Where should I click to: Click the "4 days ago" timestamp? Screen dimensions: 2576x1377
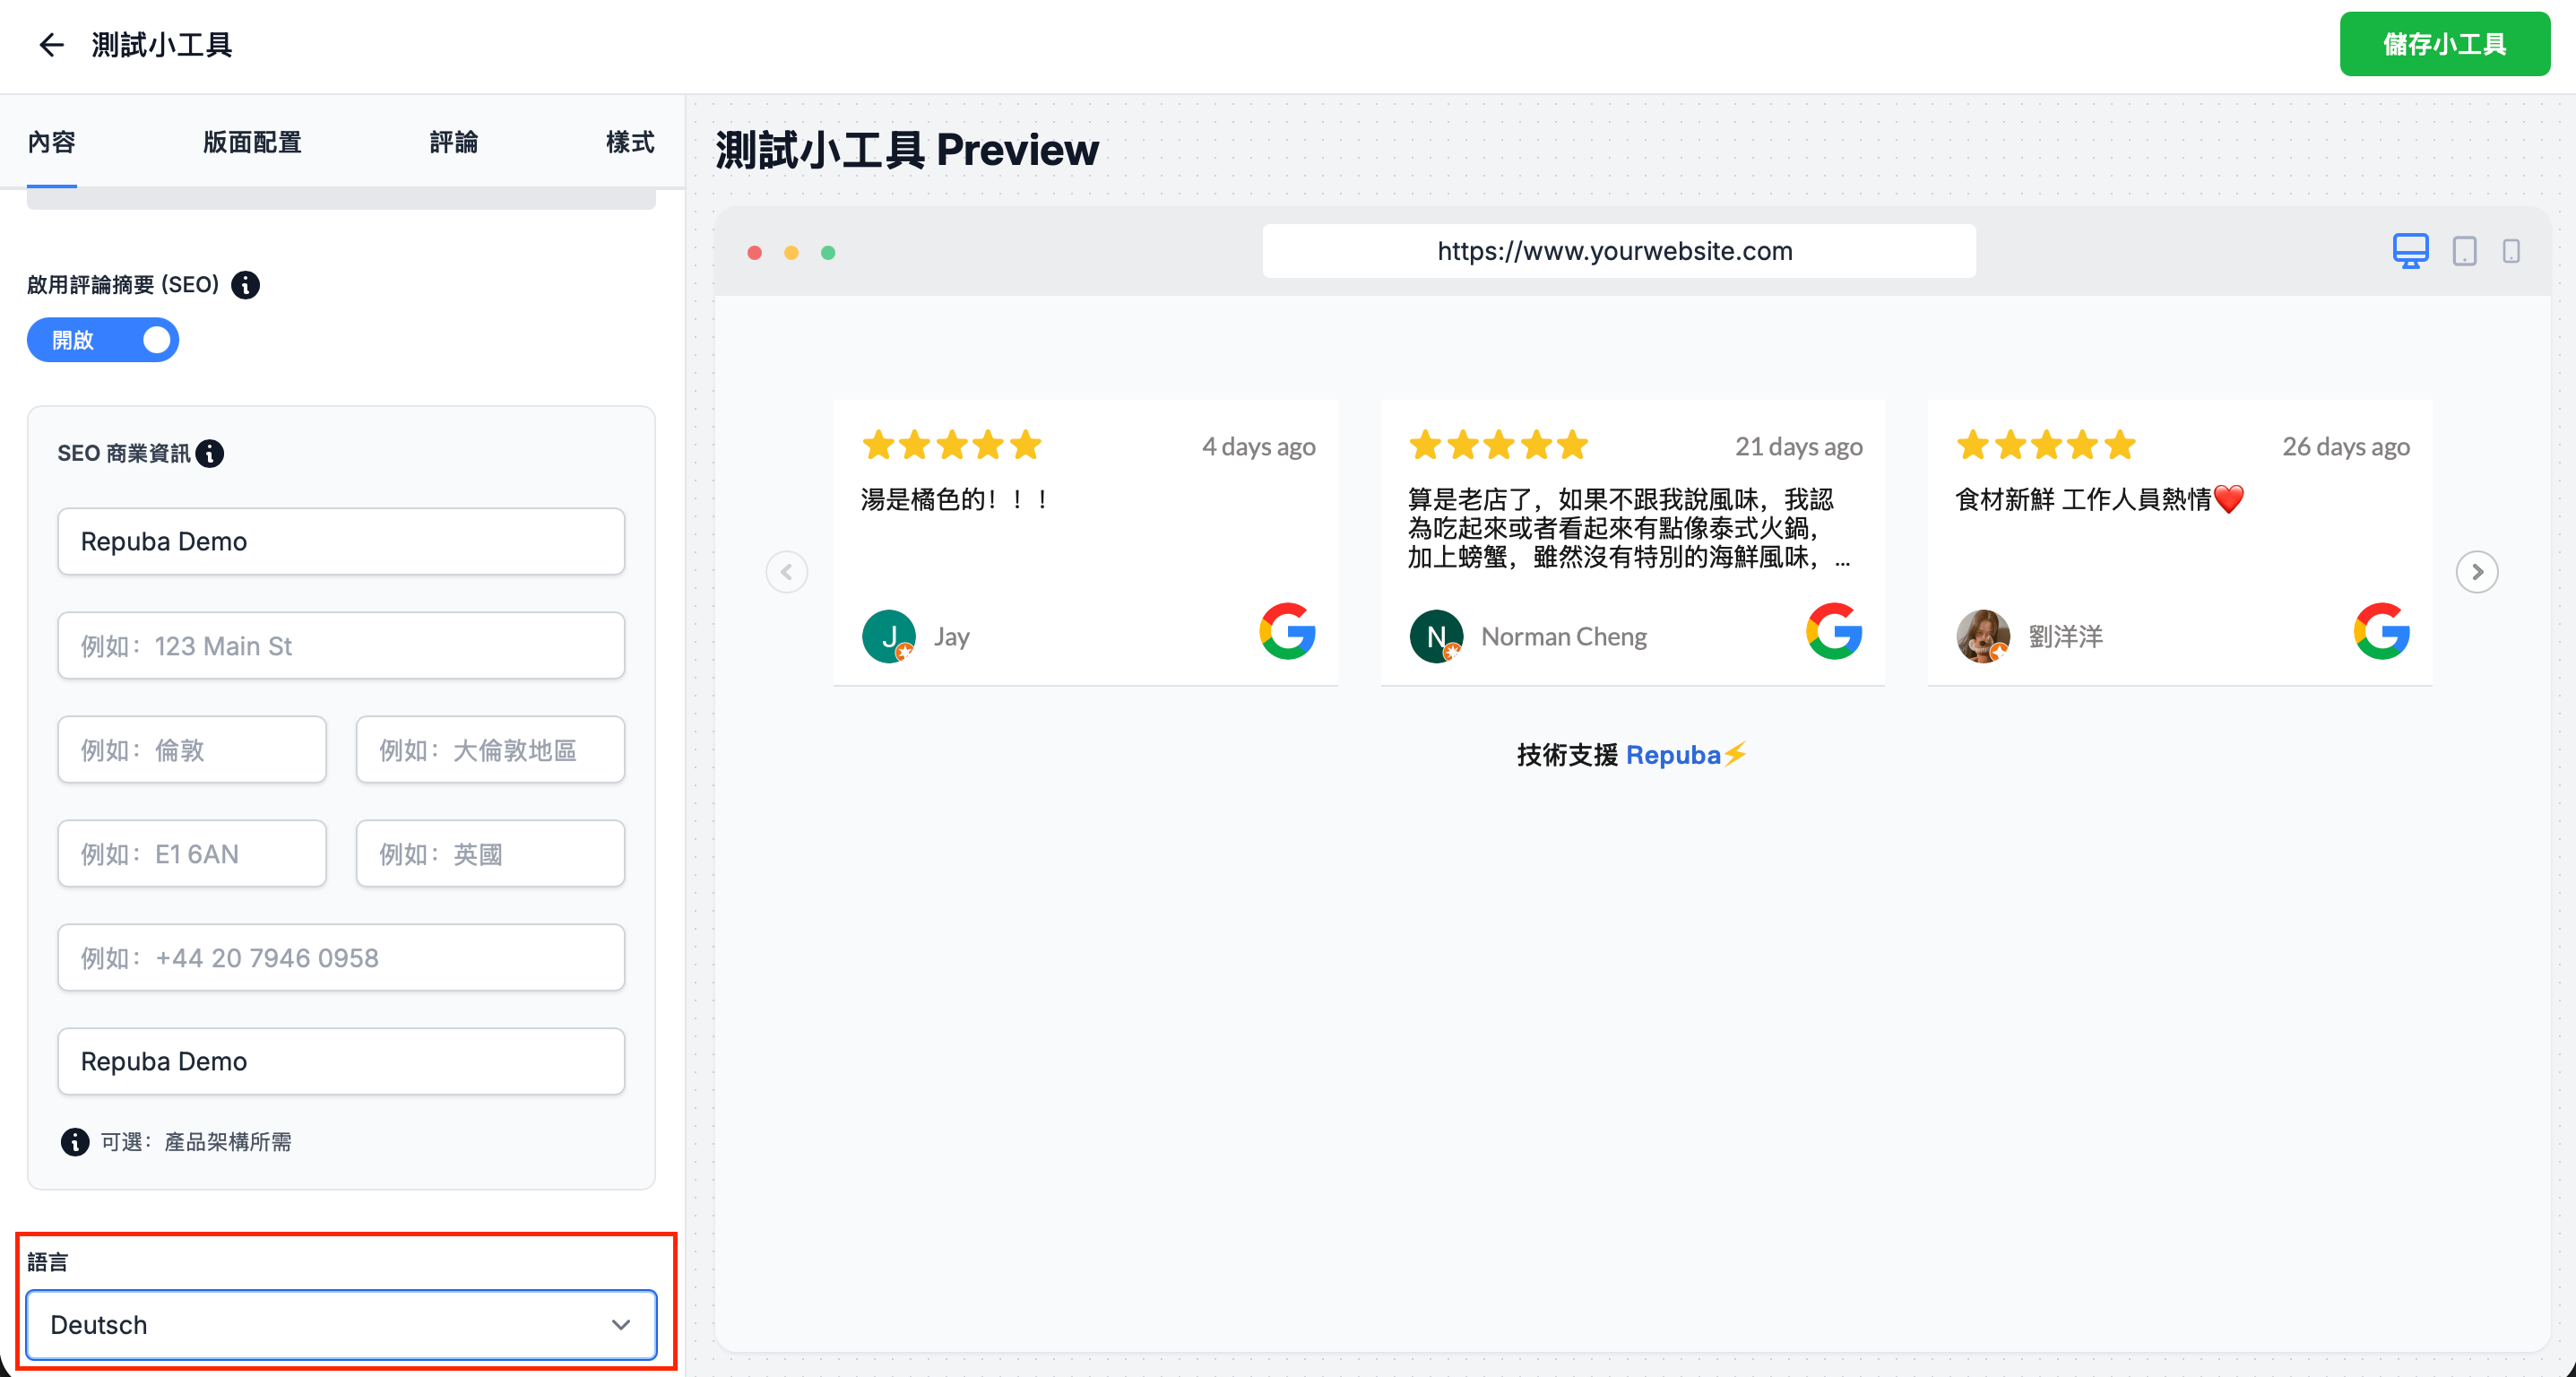(1259, 447)
